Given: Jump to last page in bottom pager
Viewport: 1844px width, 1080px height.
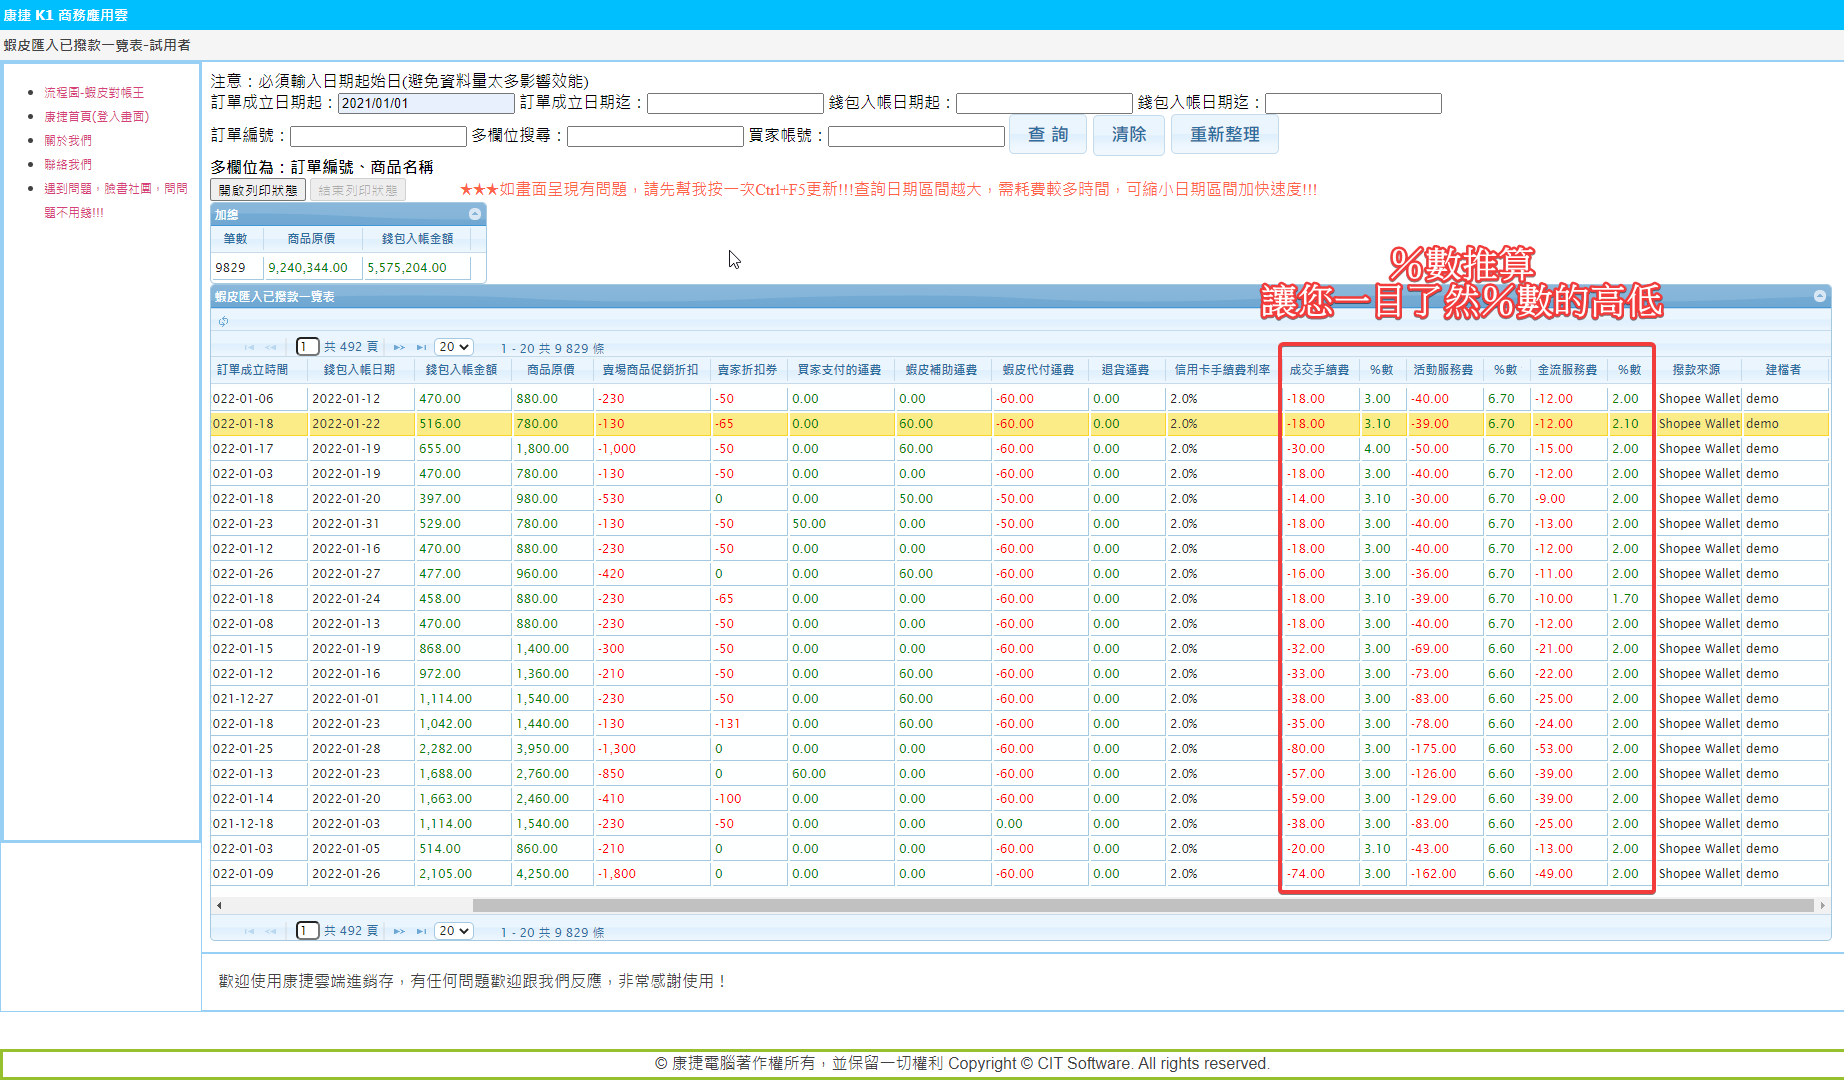Looking at the screenshot, I should 421,931.
